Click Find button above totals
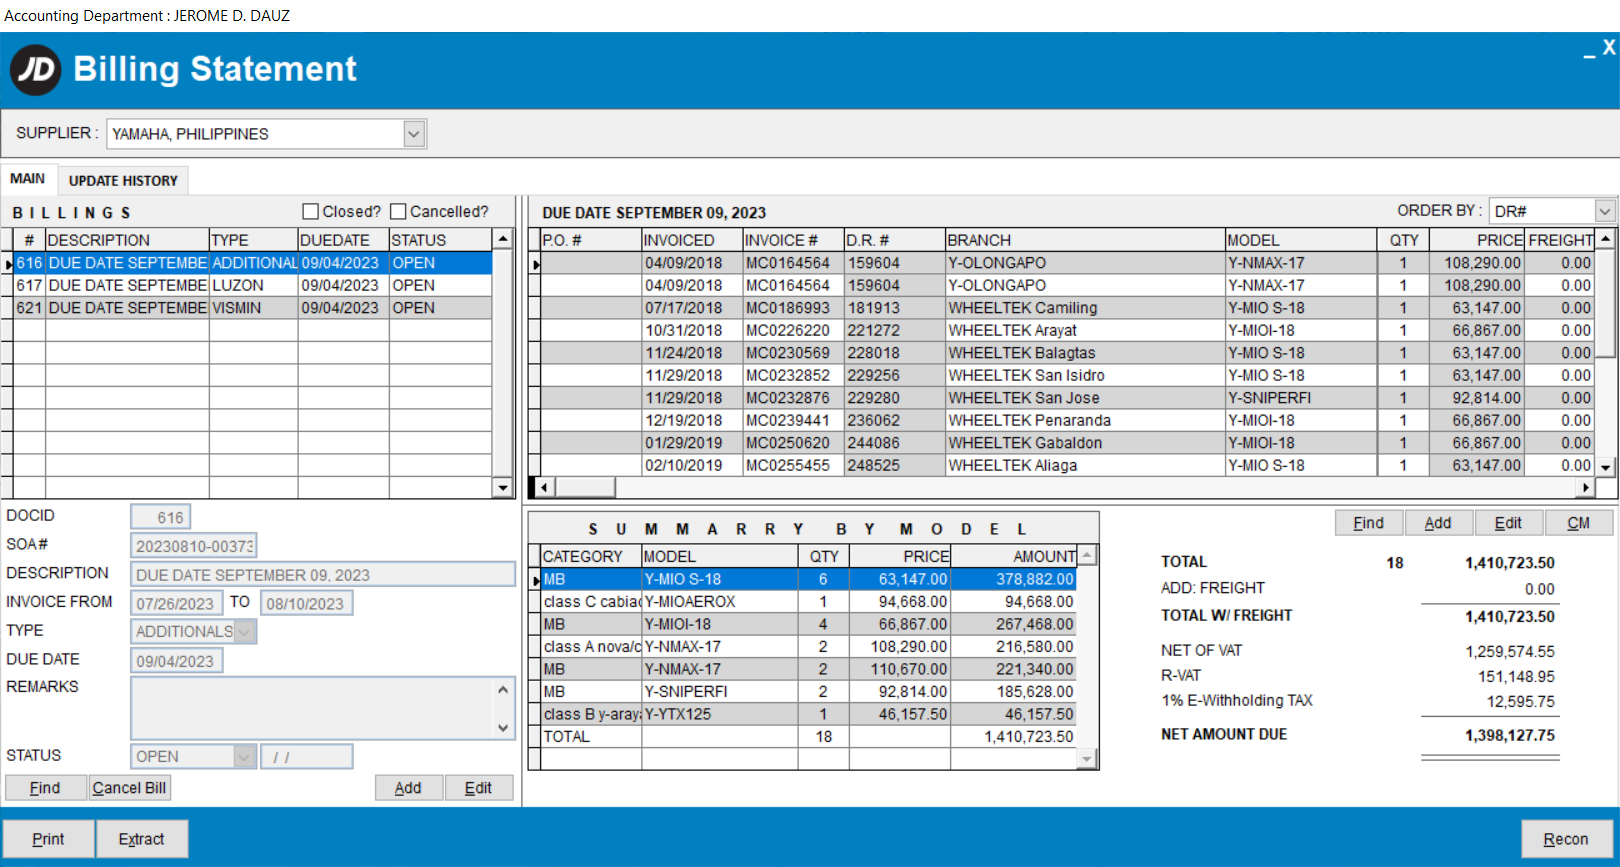 click(1369, 523)
